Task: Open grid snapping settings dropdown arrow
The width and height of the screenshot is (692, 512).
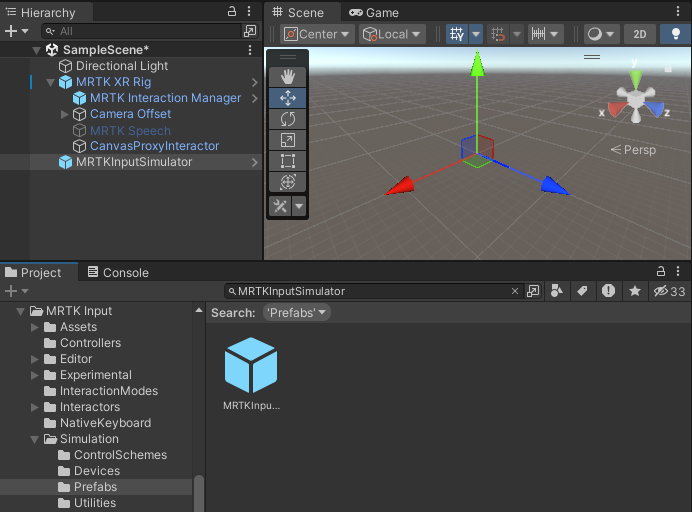Action: (517, 34)
